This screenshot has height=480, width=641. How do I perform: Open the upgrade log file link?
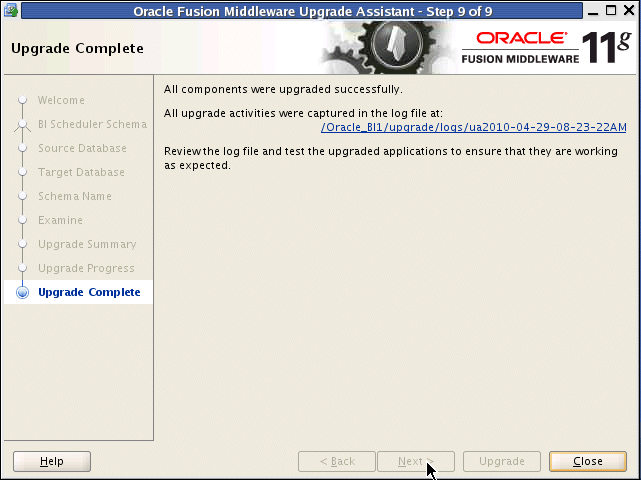[x=473, y=127]
